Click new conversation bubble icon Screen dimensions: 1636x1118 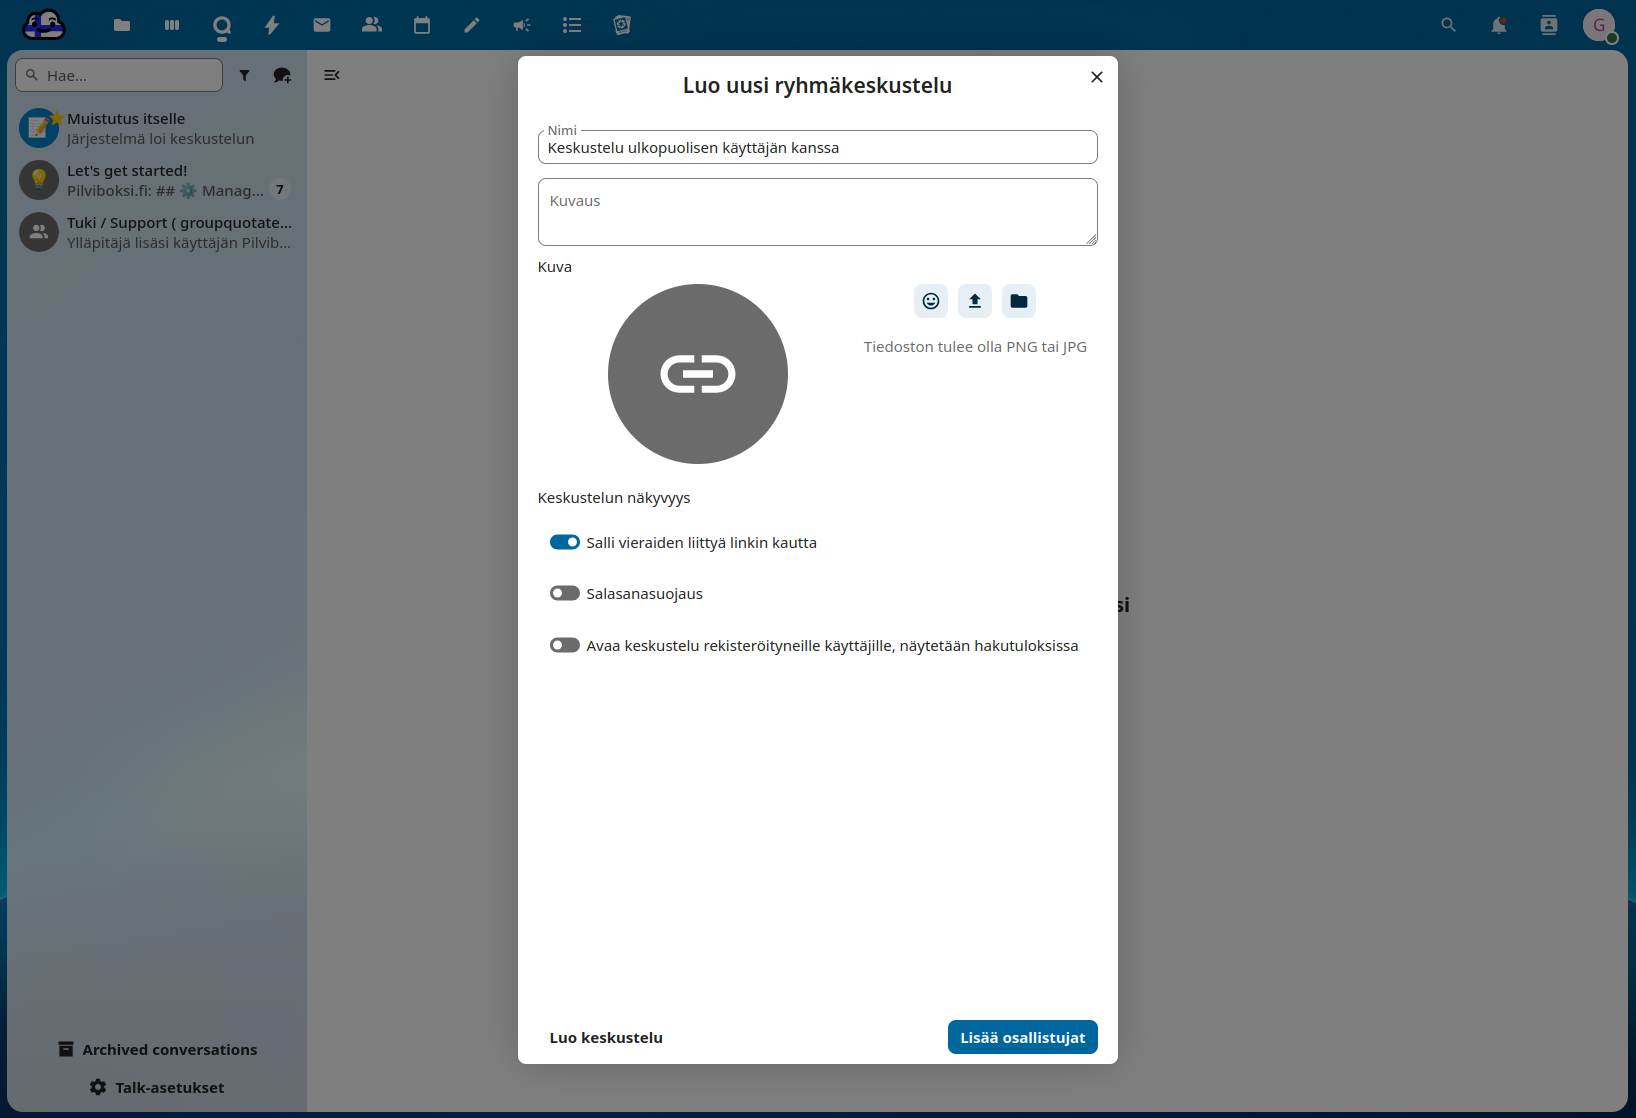[282, 75]
